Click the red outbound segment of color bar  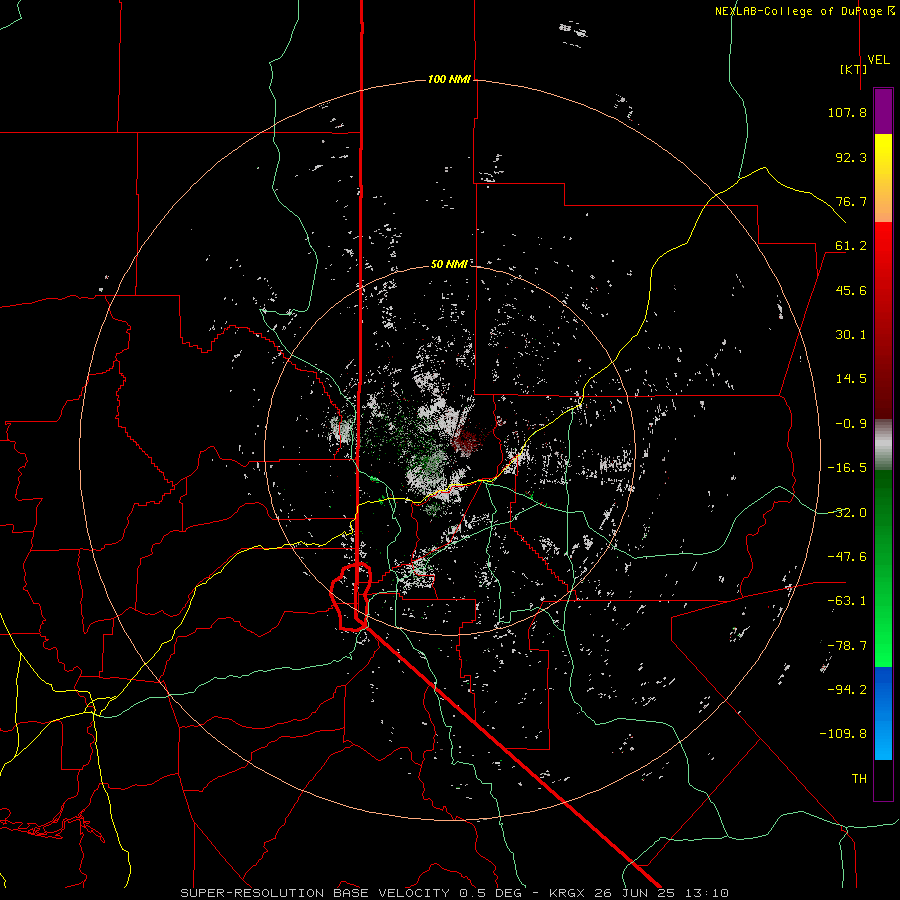(883, 320)
